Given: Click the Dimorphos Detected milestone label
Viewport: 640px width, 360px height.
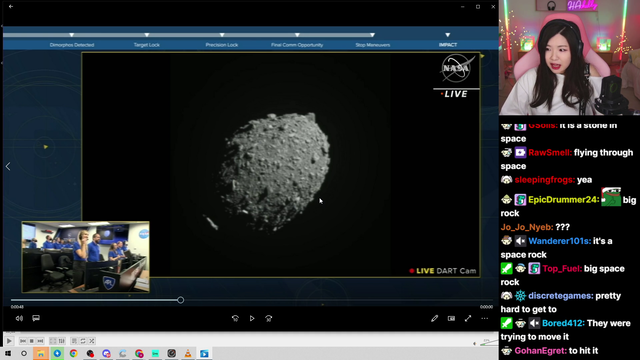Looking at the screenshot, I should [72, 45].
